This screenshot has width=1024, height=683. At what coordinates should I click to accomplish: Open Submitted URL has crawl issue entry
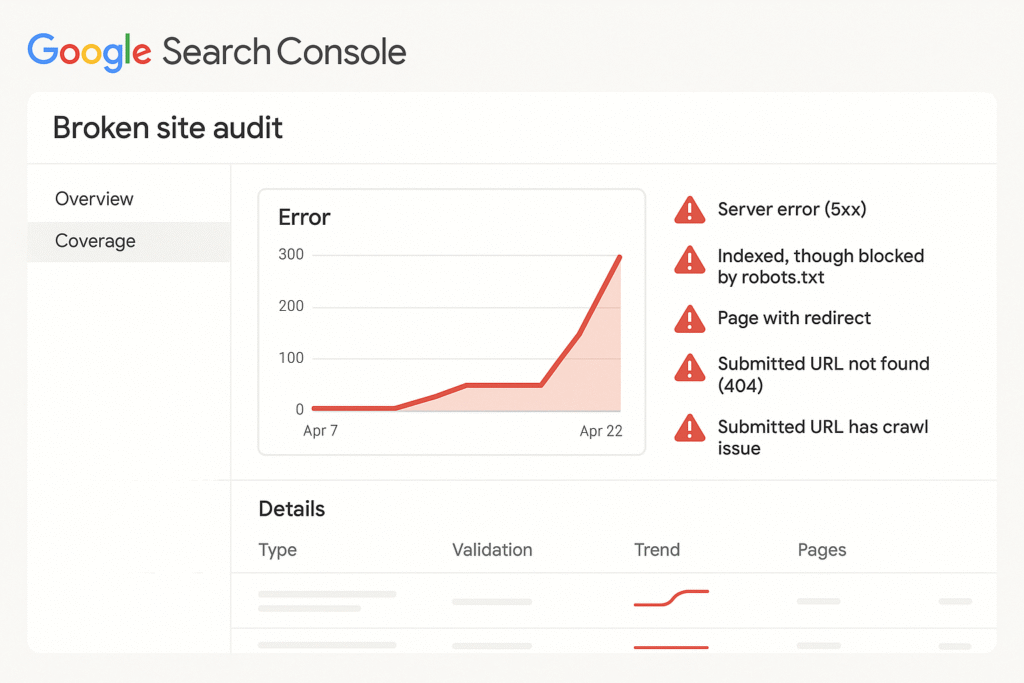(823, 437)
